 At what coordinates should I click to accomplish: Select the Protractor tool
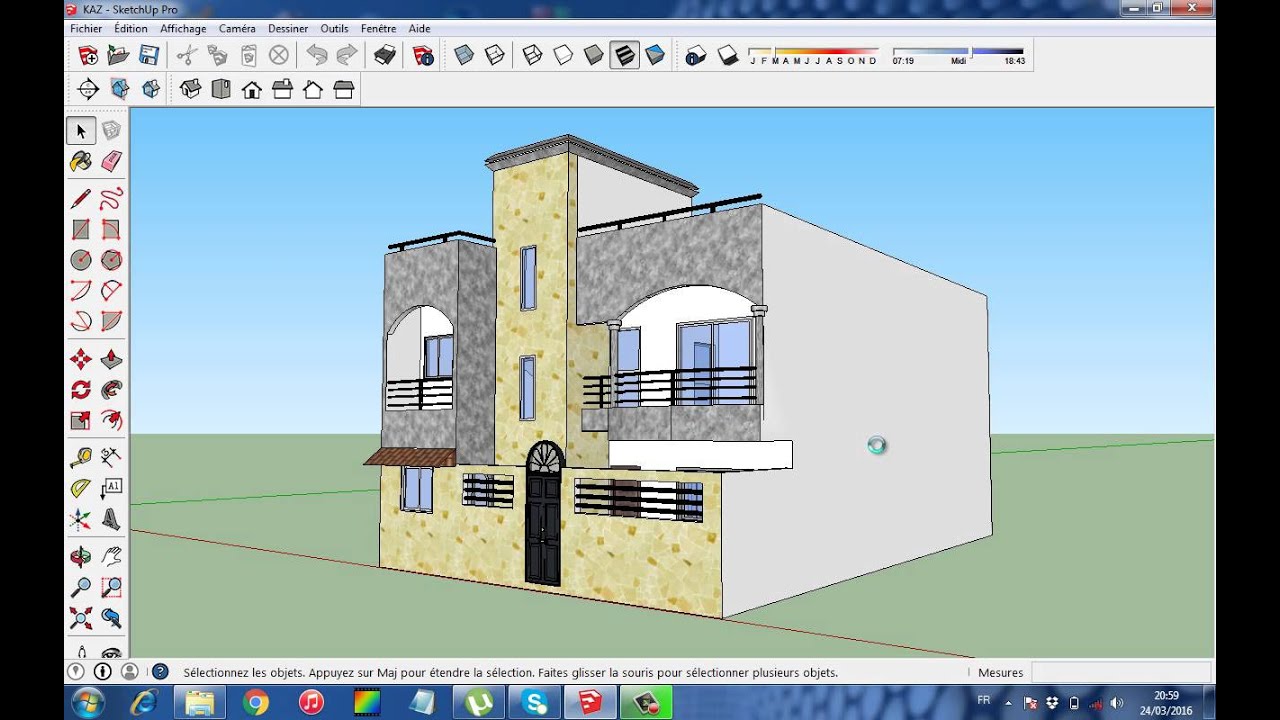point(81,488)
